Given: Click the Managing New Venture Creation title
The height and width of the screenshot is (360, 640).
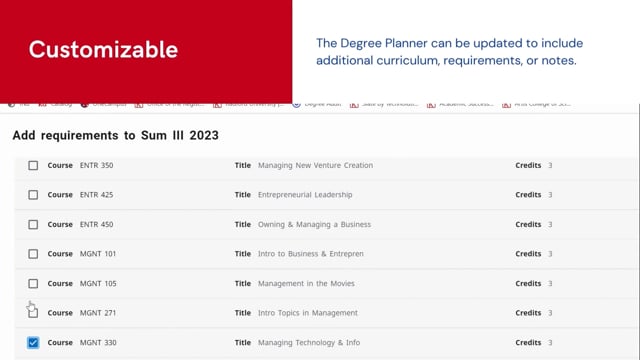Looking at the screenshot, I should pyautogui.click(x=316, y=165).
